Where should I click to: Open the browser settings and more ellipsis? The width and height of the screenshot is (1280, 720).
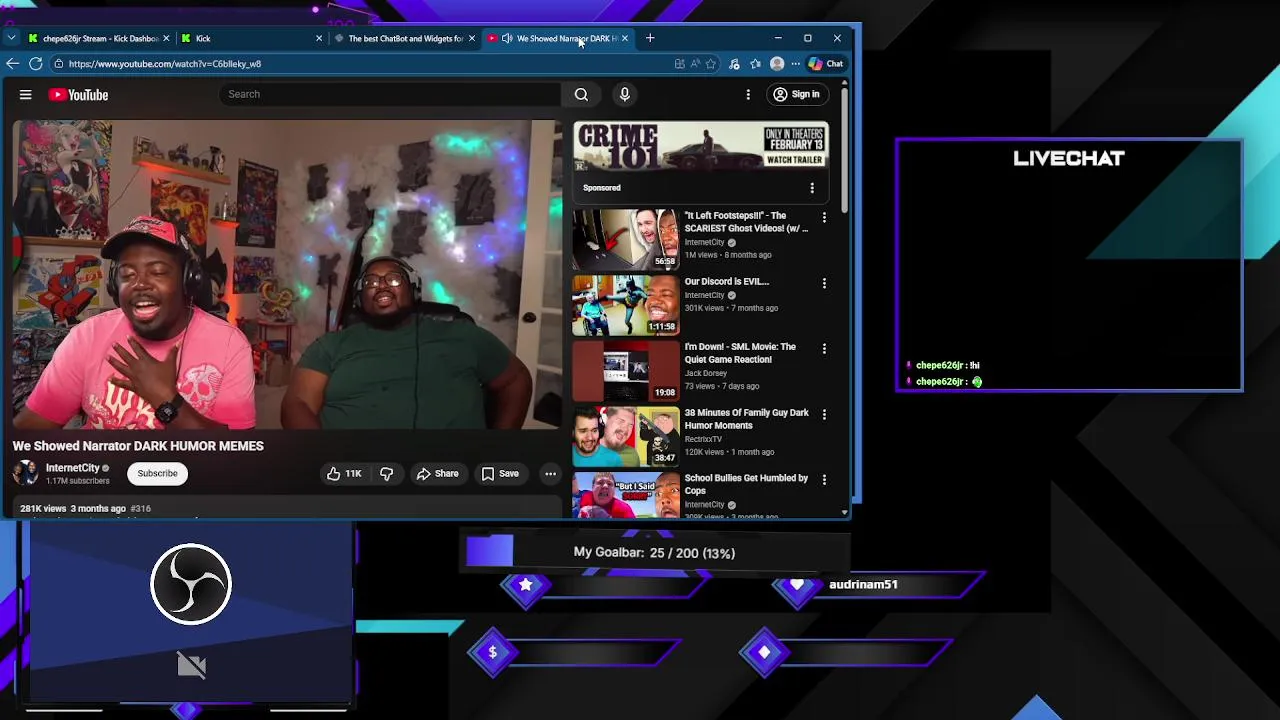(796, 64)
